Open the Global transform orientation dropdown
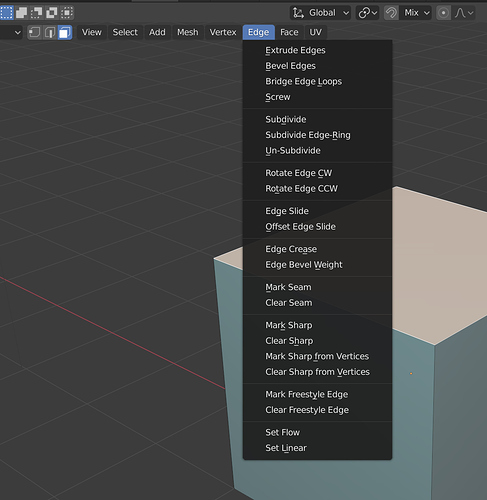This screenshot has width=487, height=500. tap(320, 13)
